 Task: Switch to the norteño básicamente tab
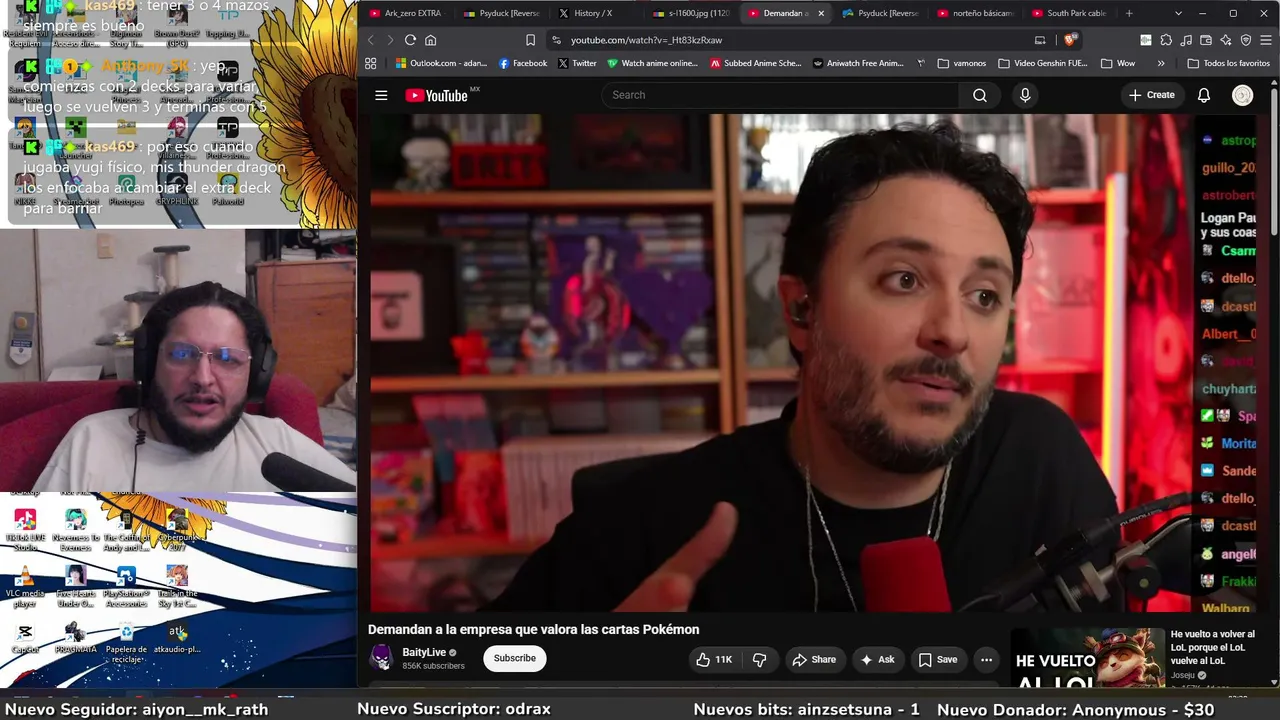(974, 13)
